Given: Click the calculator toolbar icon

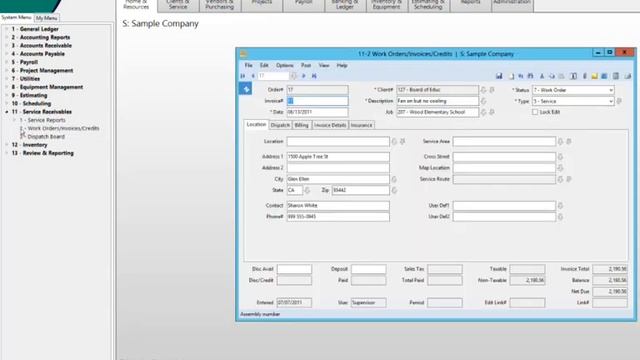Looking at the screenshot, I should (616, 76).
